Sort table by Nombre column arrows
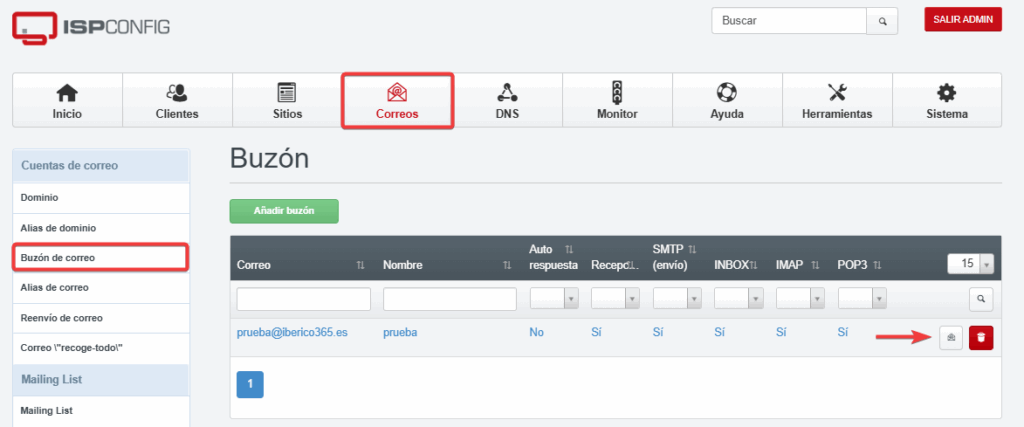This screenshot has width=1024, height=427. [x=507, y=265]
